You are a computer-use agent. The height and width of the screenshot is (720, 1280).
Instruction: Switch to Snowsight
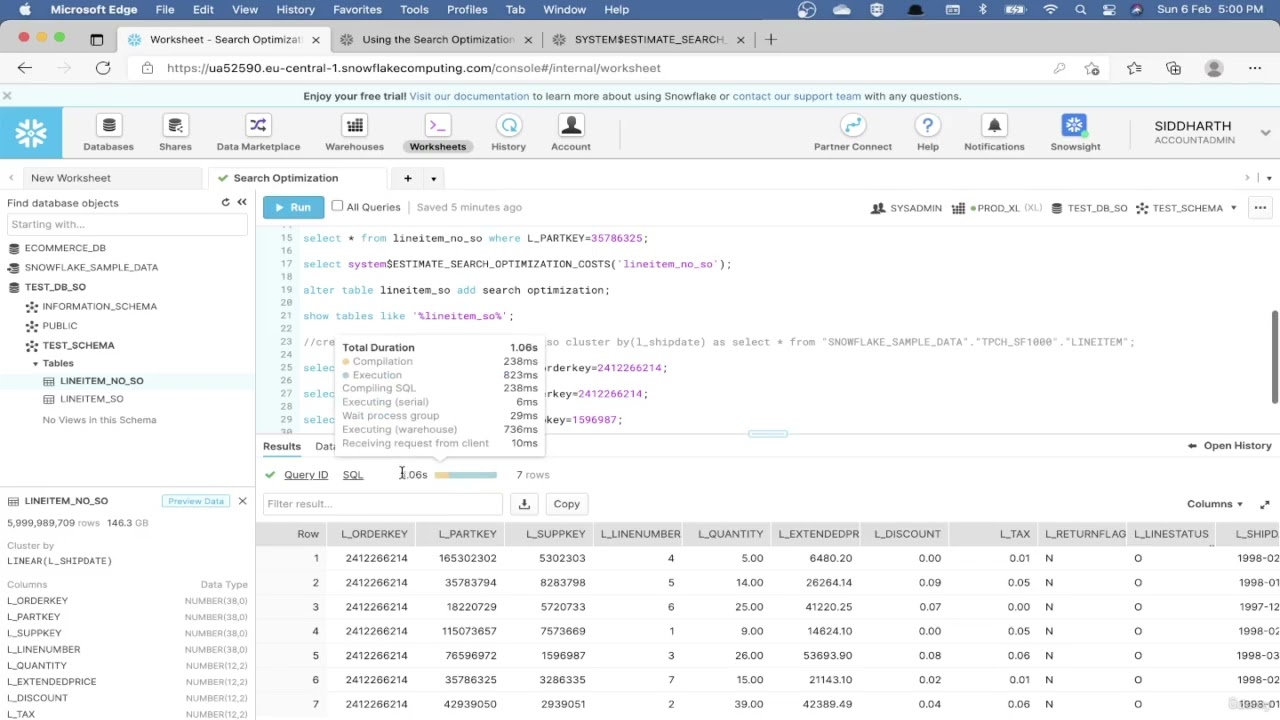click(x=1075, y=133)
